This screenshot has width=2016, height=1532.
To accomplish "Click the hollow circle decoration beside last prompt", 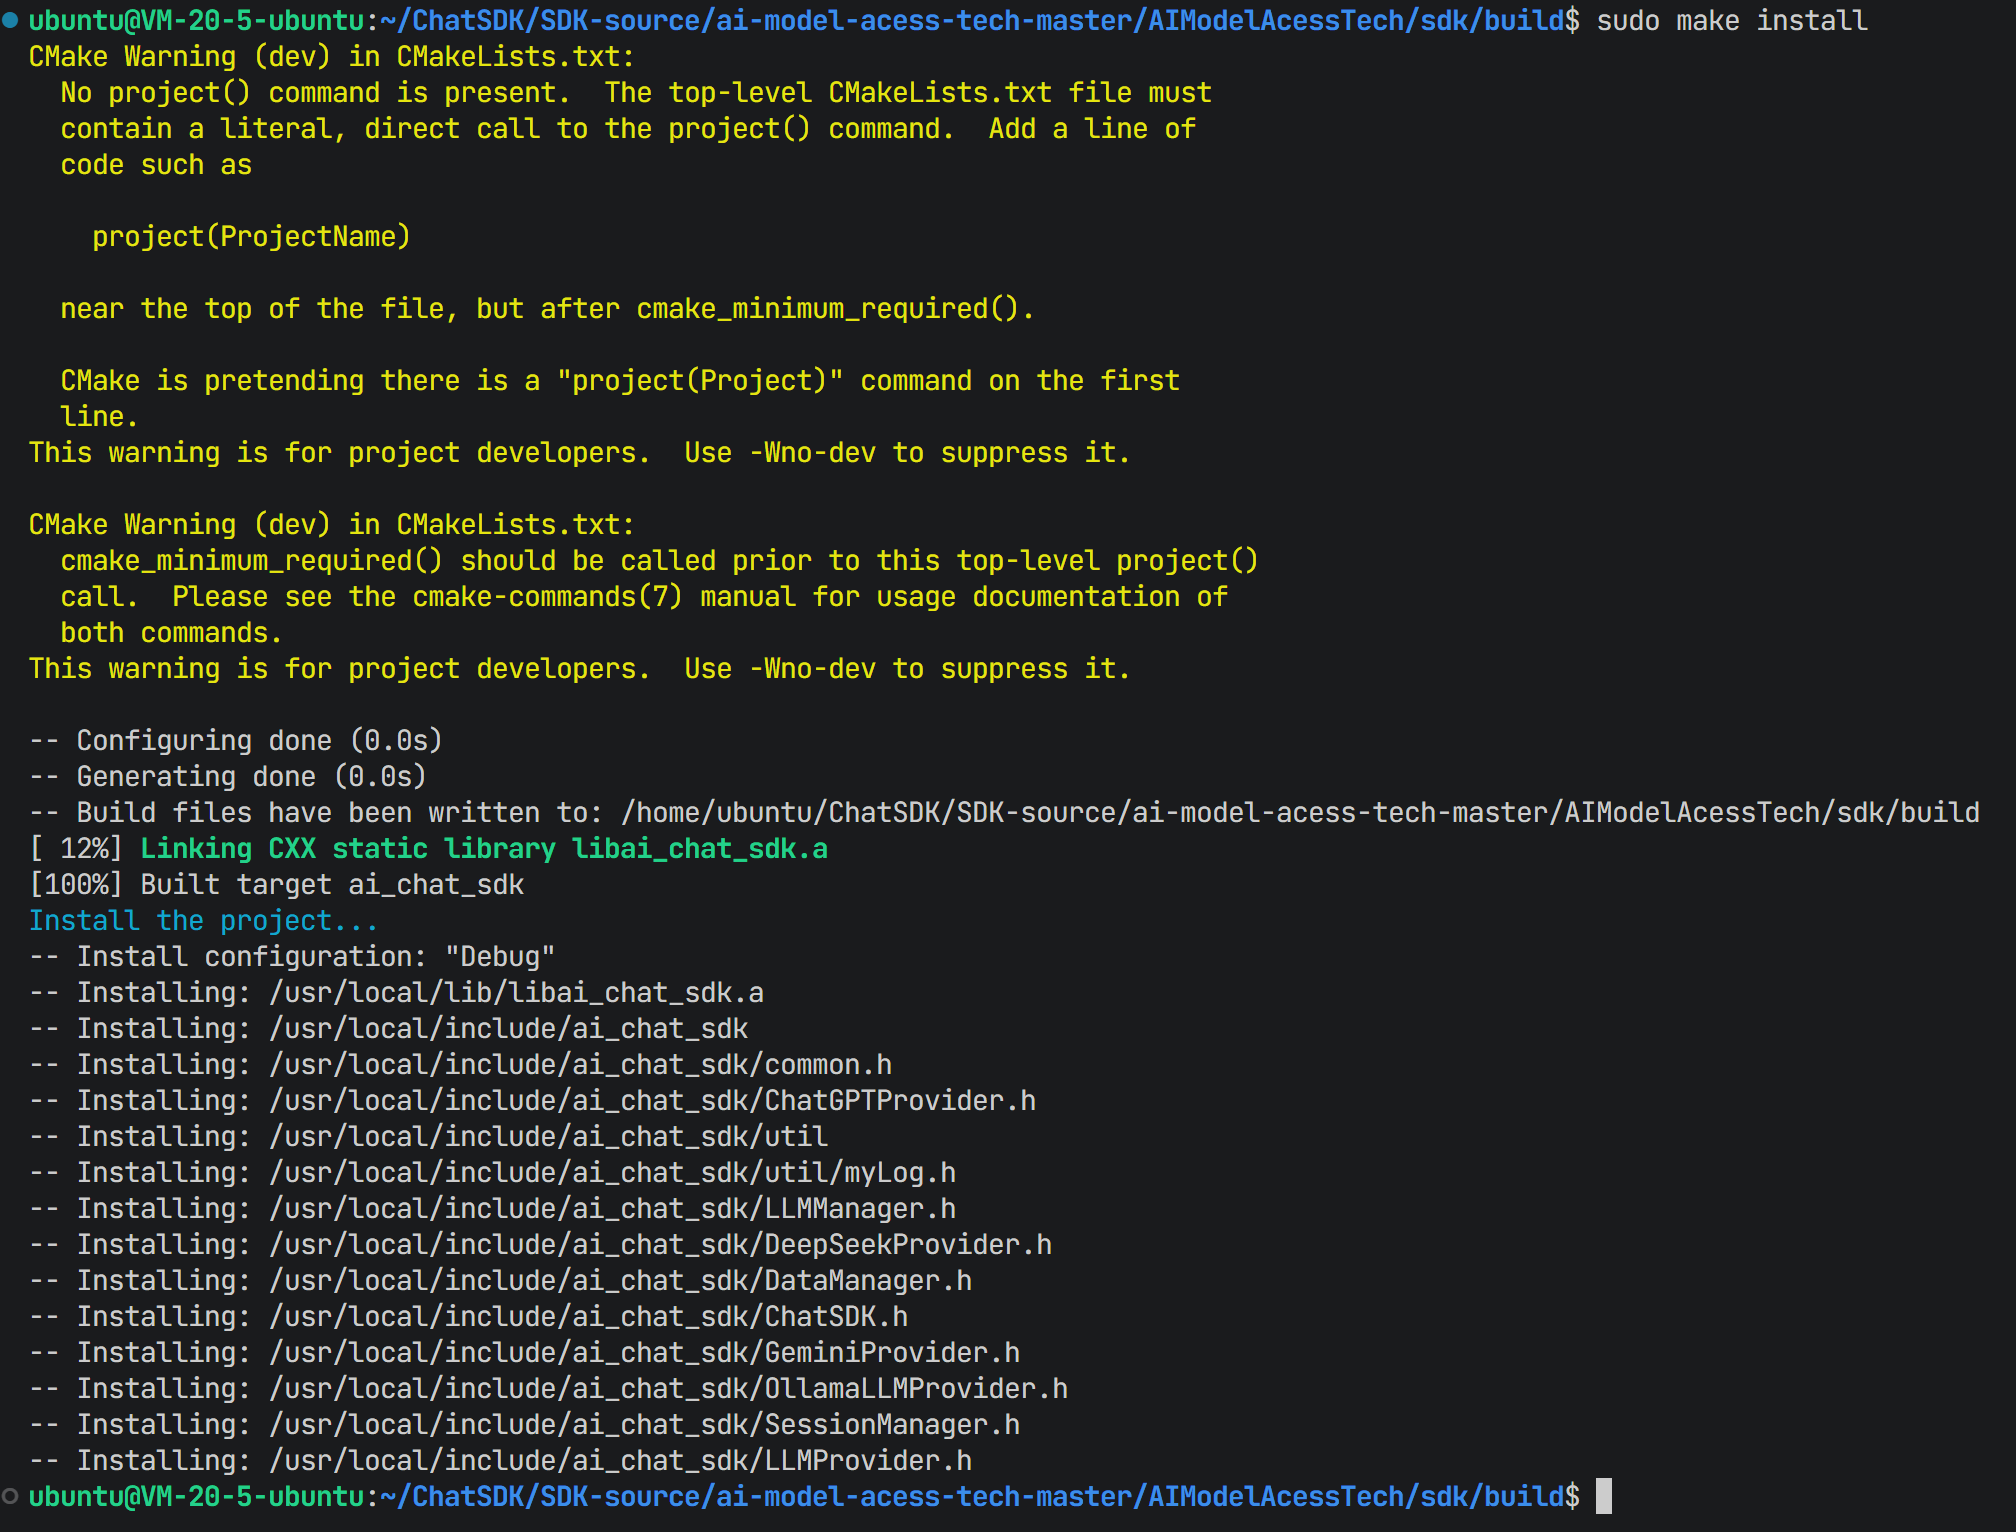I will pos(10,1496).
